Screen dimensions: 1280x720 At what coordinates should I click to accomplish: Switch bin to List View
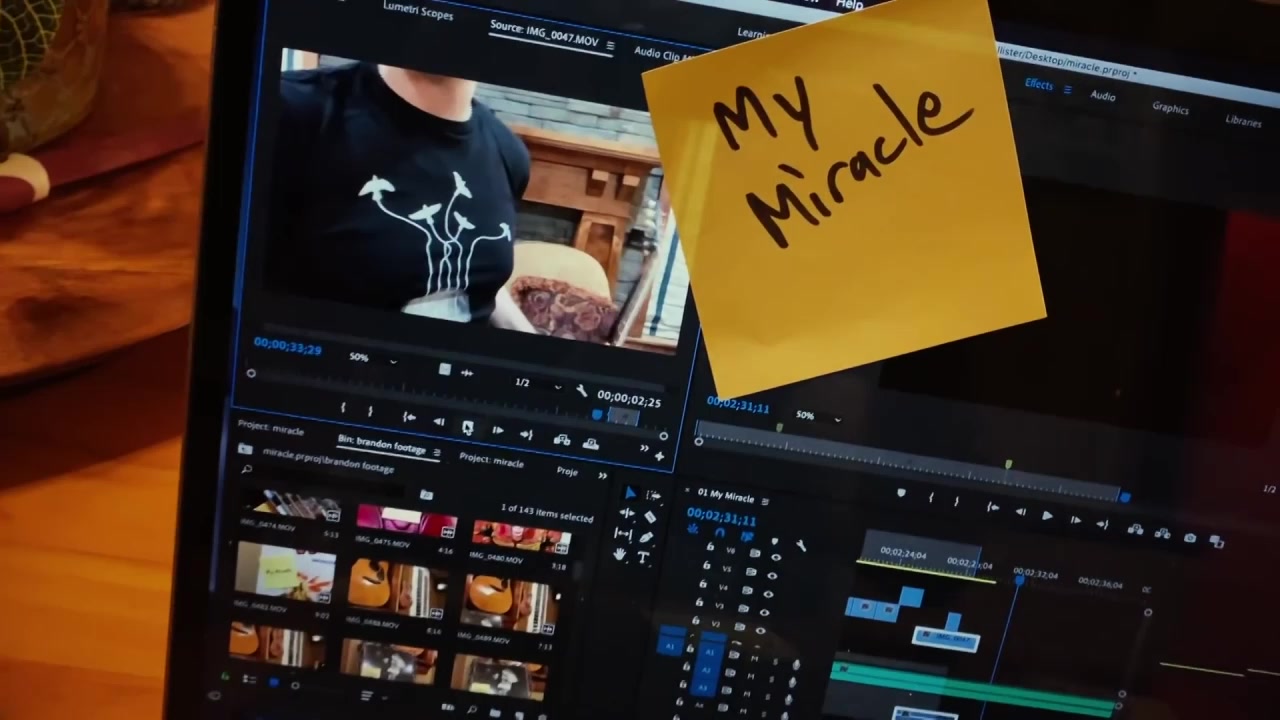pos(249,681)
